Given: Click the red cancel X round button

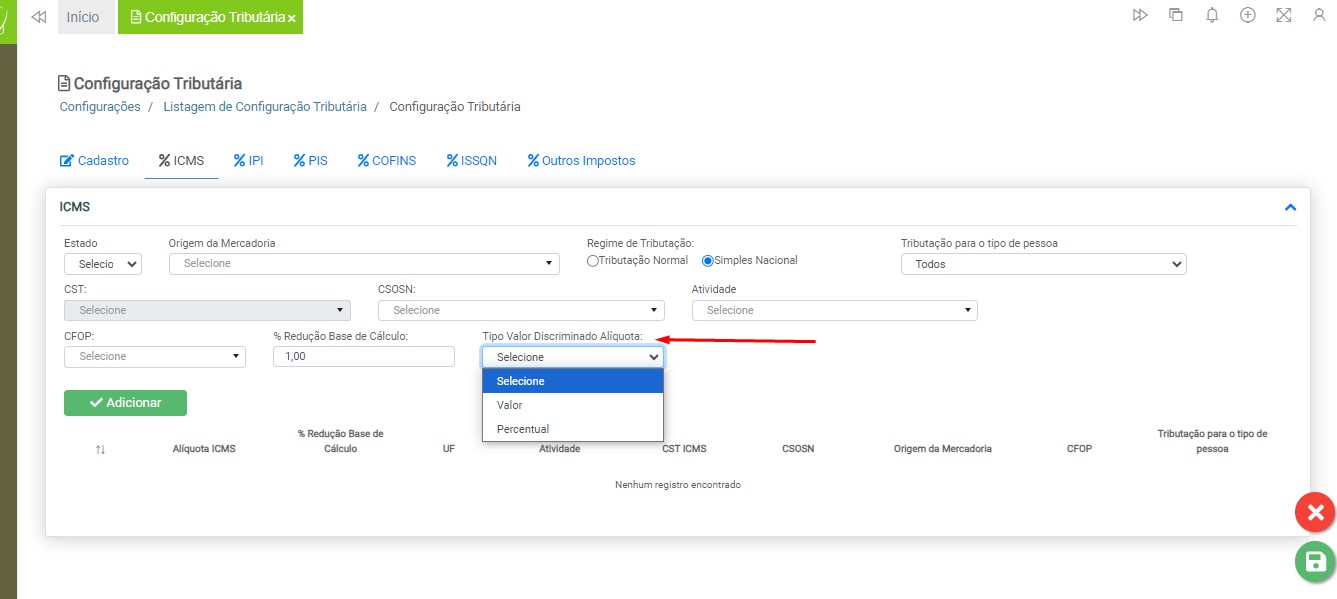Looking at the screenshot, I should point(1315,513).
